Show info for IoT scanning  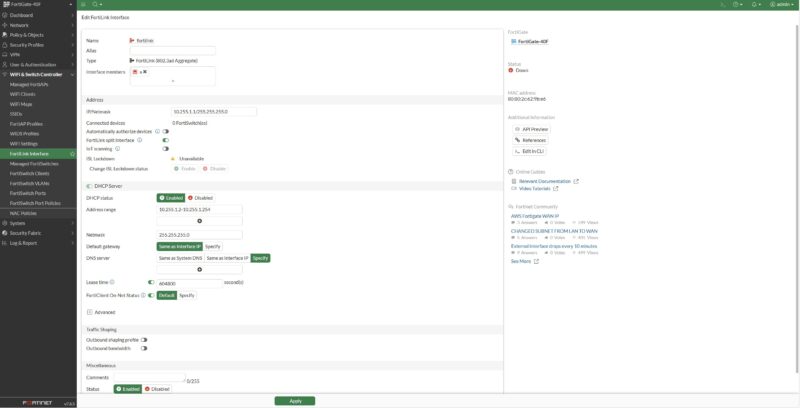point(117,149)
